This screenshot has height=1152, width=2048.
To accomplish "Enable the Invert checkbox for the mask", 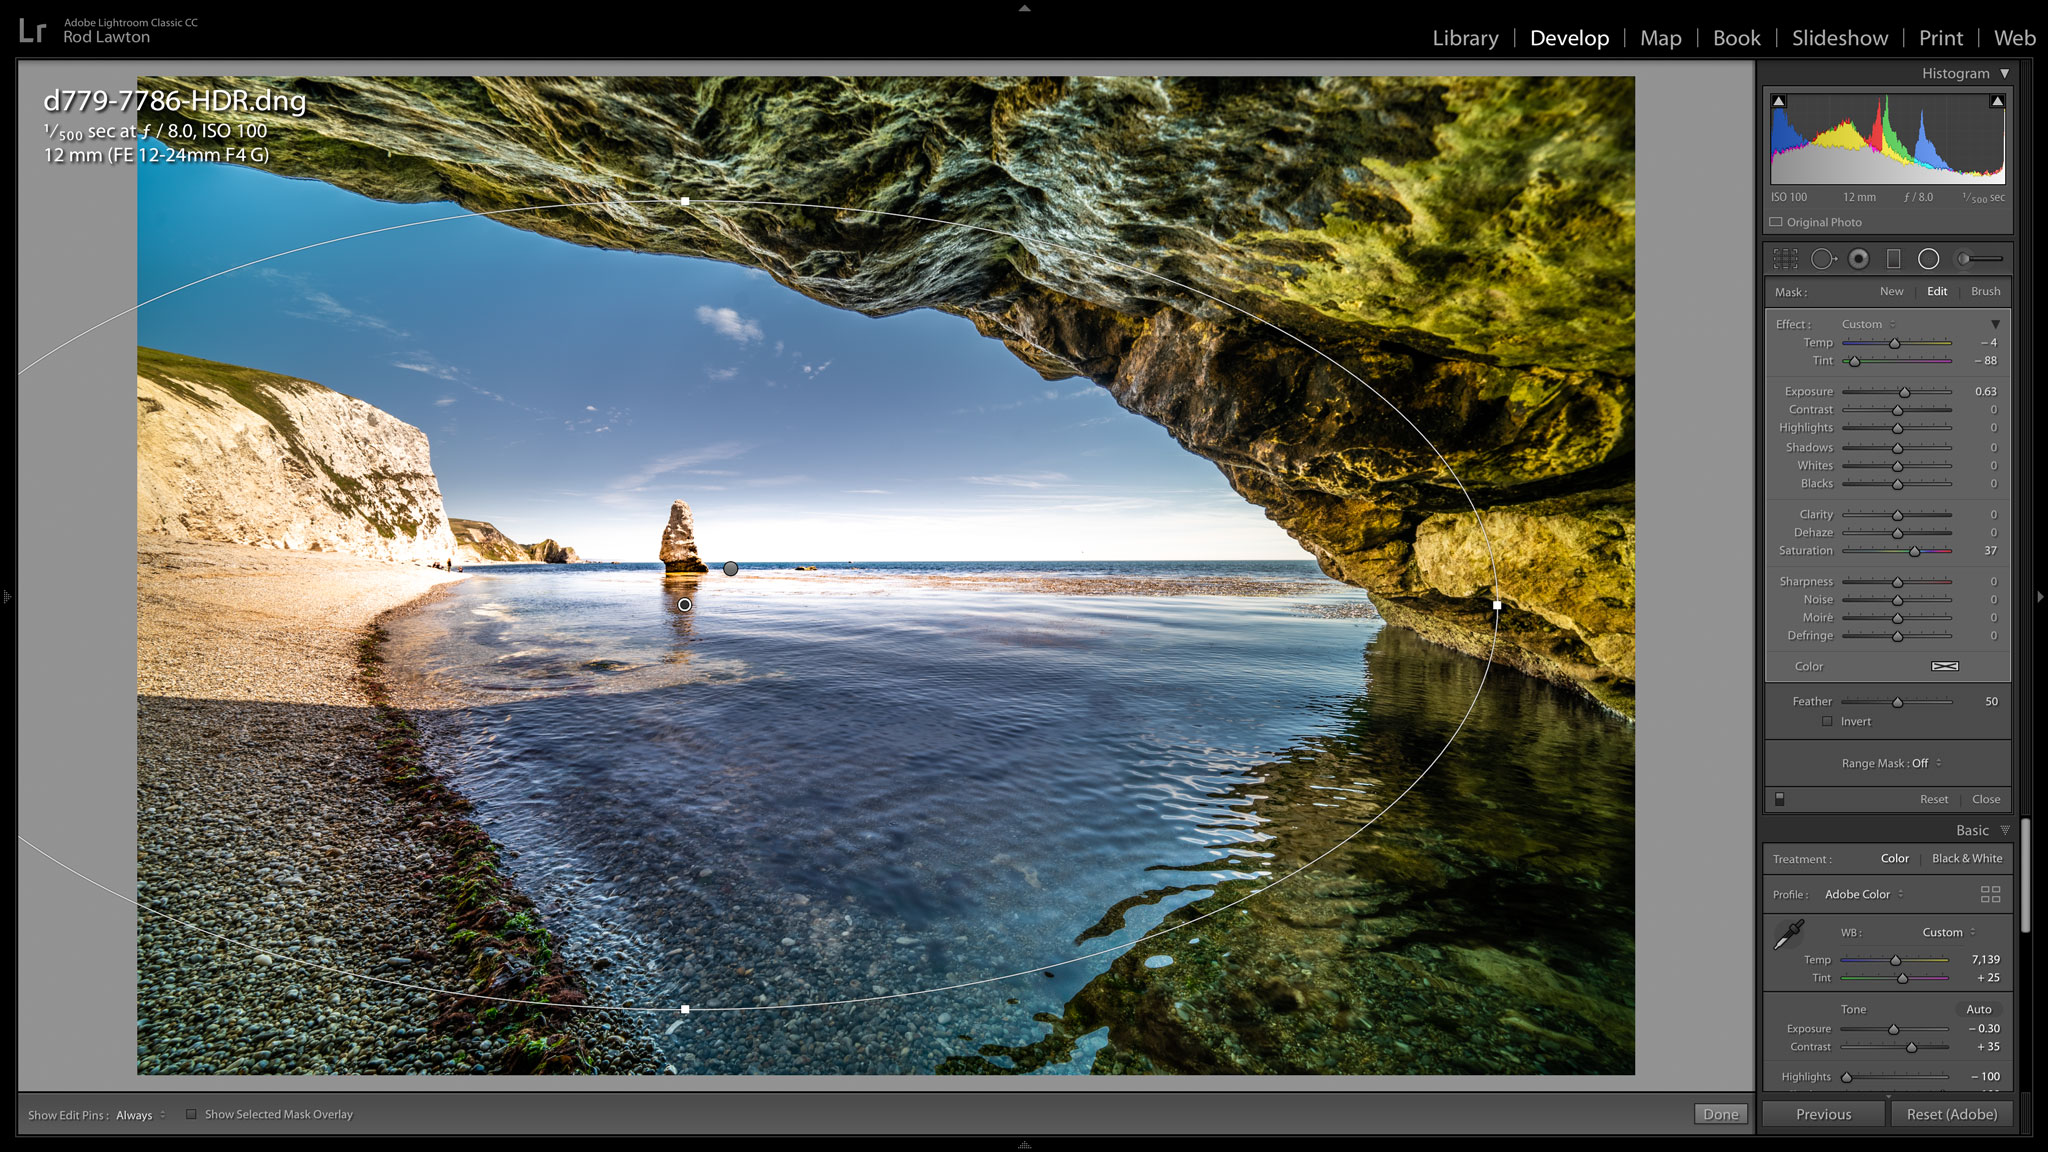I will click(1827, 721).
